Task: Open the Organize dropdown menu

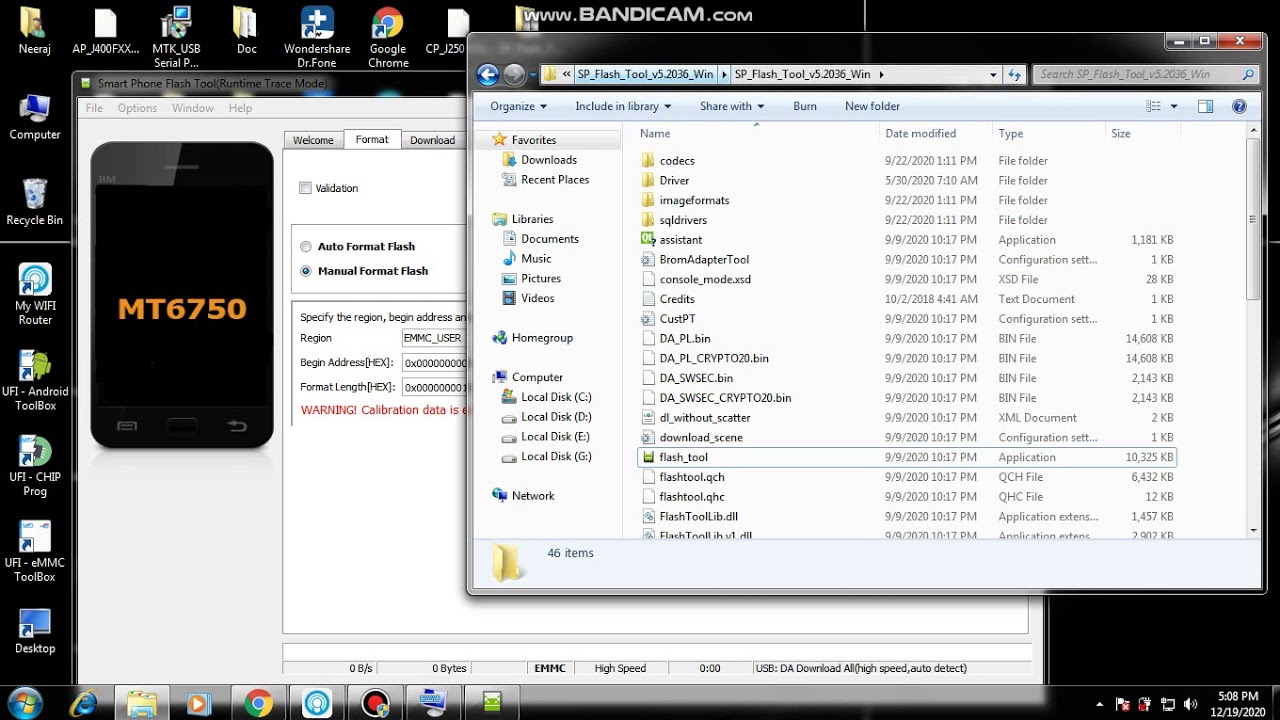Action: [x=518, y=106]
